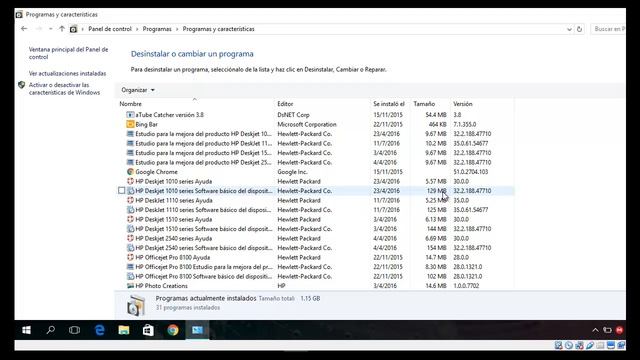Select Estudio para la mejora HP Deskjet 25 row
The image size is (640, 360).
[316, 162]
